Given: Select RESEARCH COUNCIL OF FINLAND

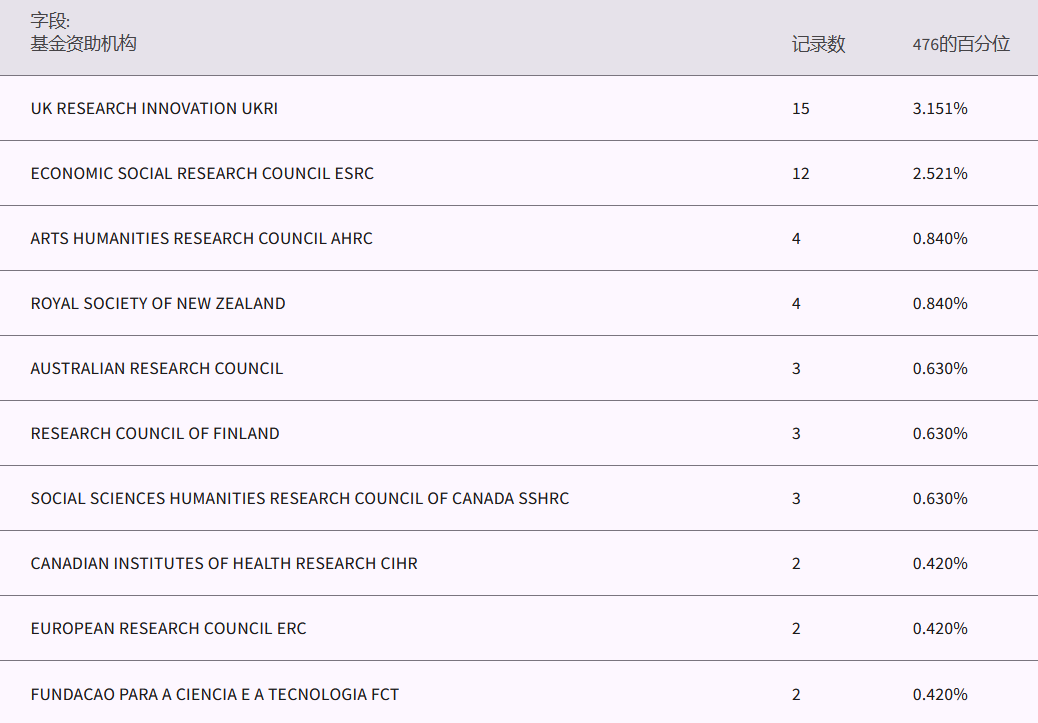Looking at the screenshot, I should pos(155,433).
